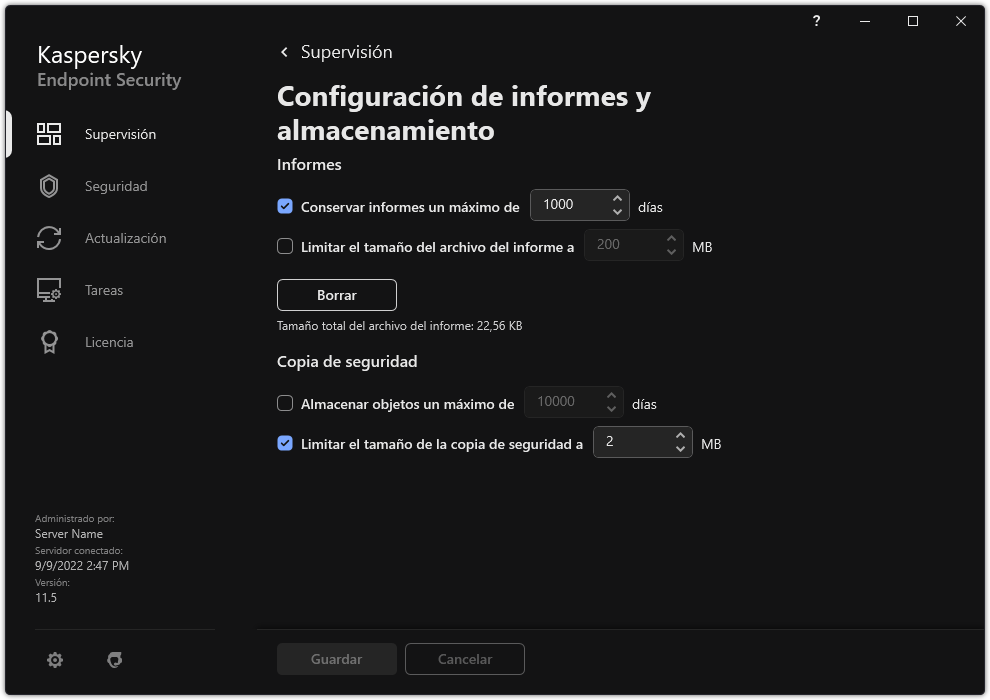Image resolution: width=990 pixels, height=700 pixels.
Task: Enable Limitar el tamaño del archivo del informe
Action: tap(284, 246)
